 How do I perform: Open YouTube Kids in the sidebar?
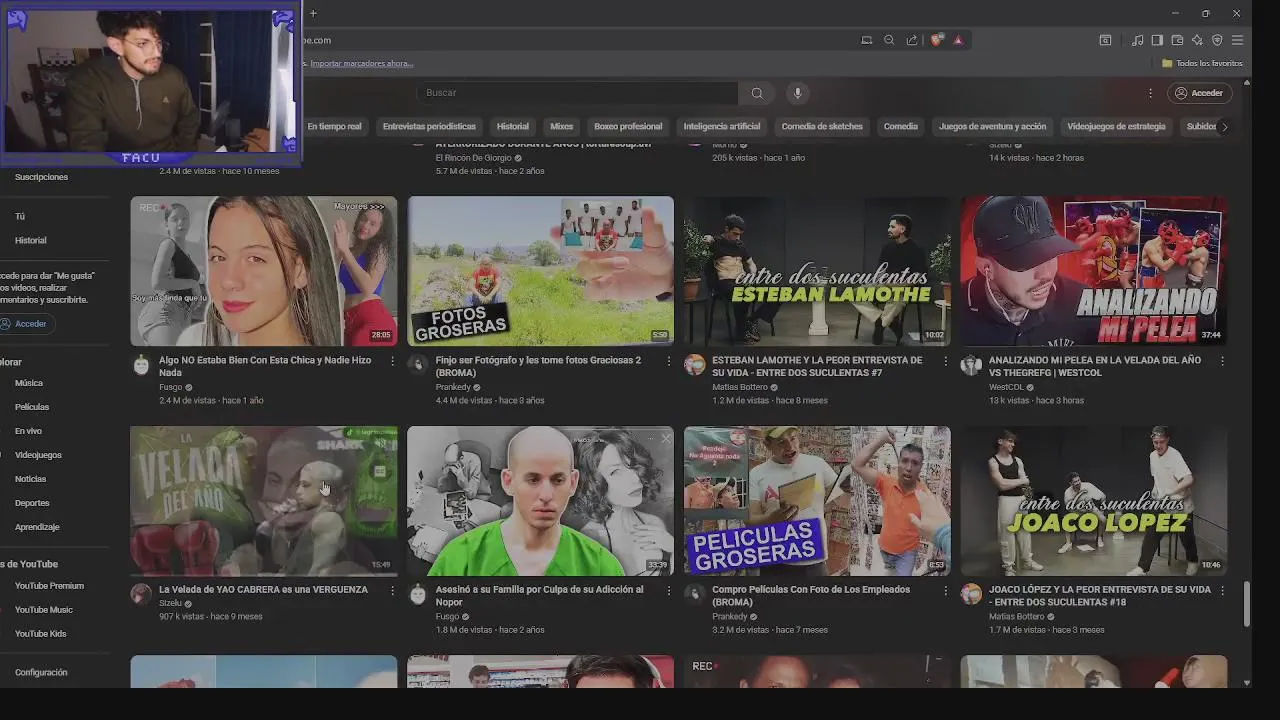pos(40,634)
